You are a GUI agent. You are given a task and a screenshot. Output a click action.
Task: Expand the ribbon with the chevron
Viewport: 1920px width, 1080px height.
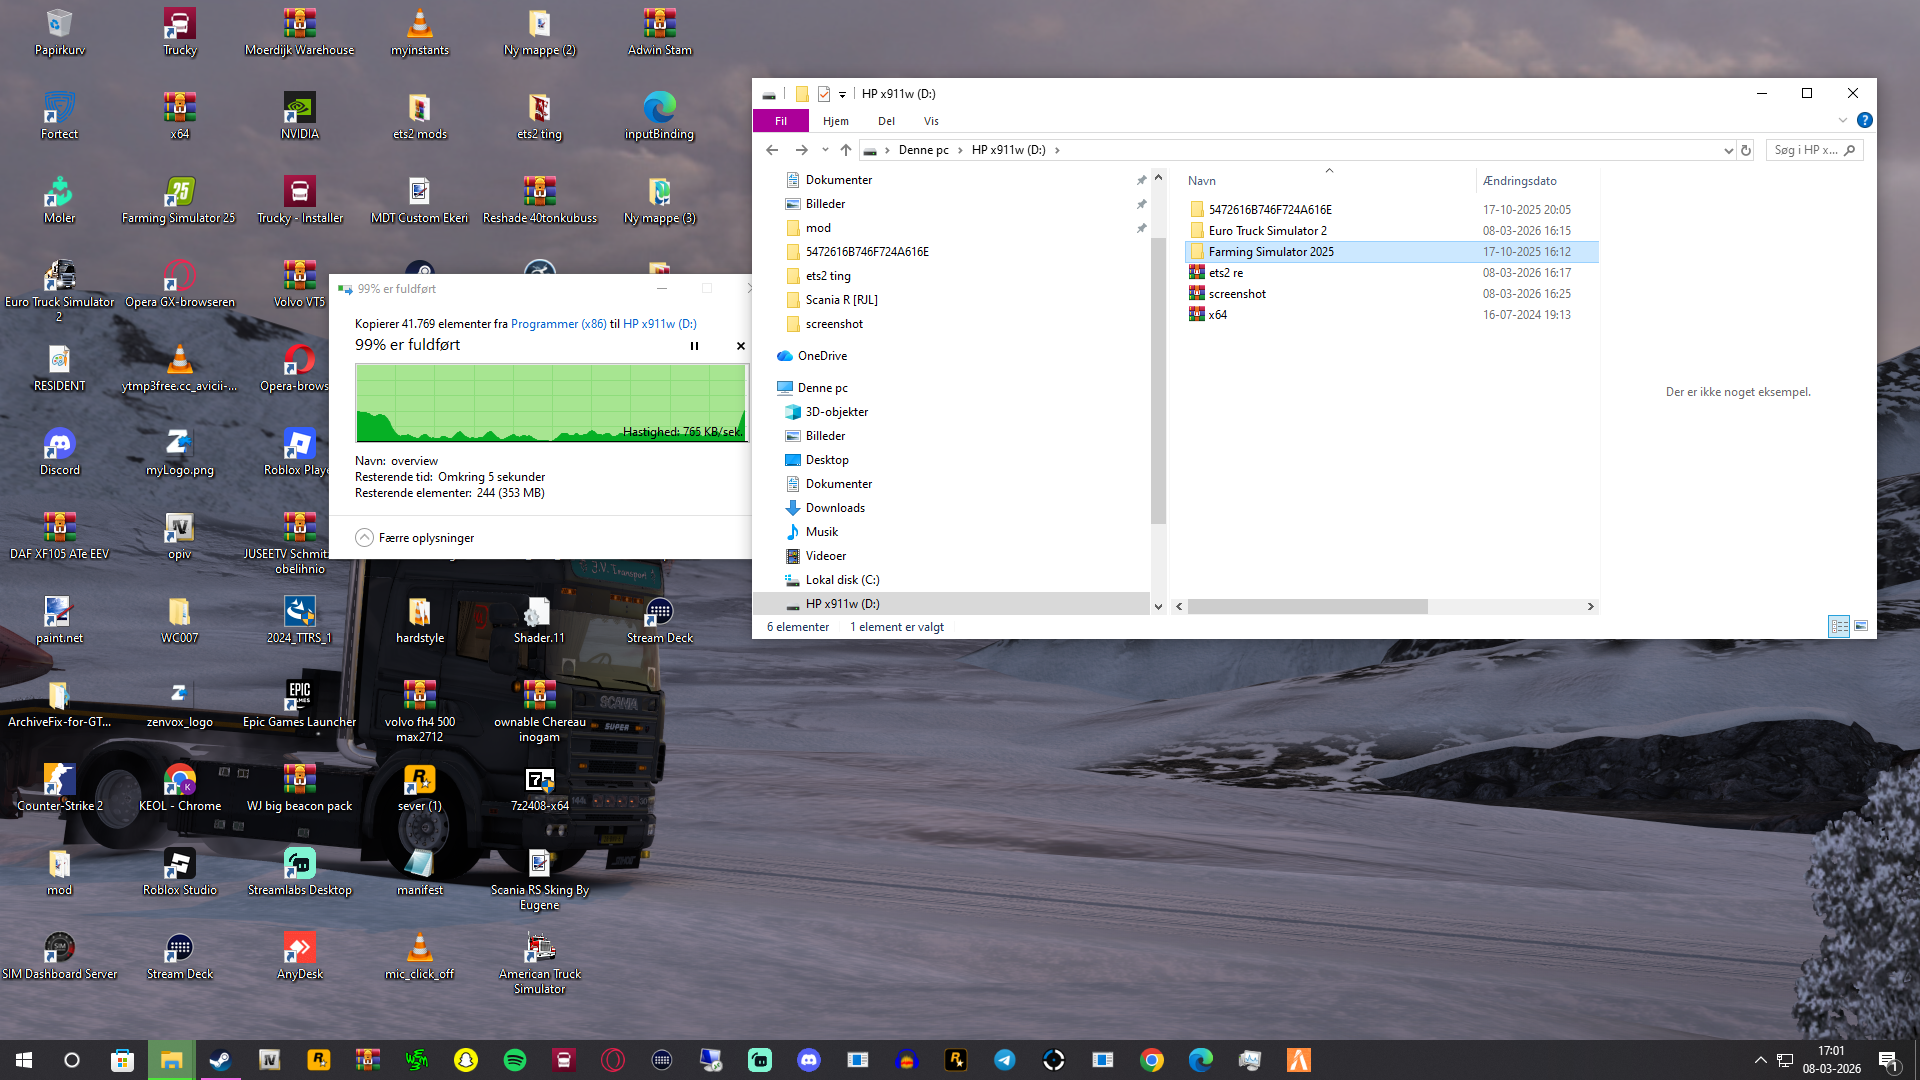coord(1842,120)
